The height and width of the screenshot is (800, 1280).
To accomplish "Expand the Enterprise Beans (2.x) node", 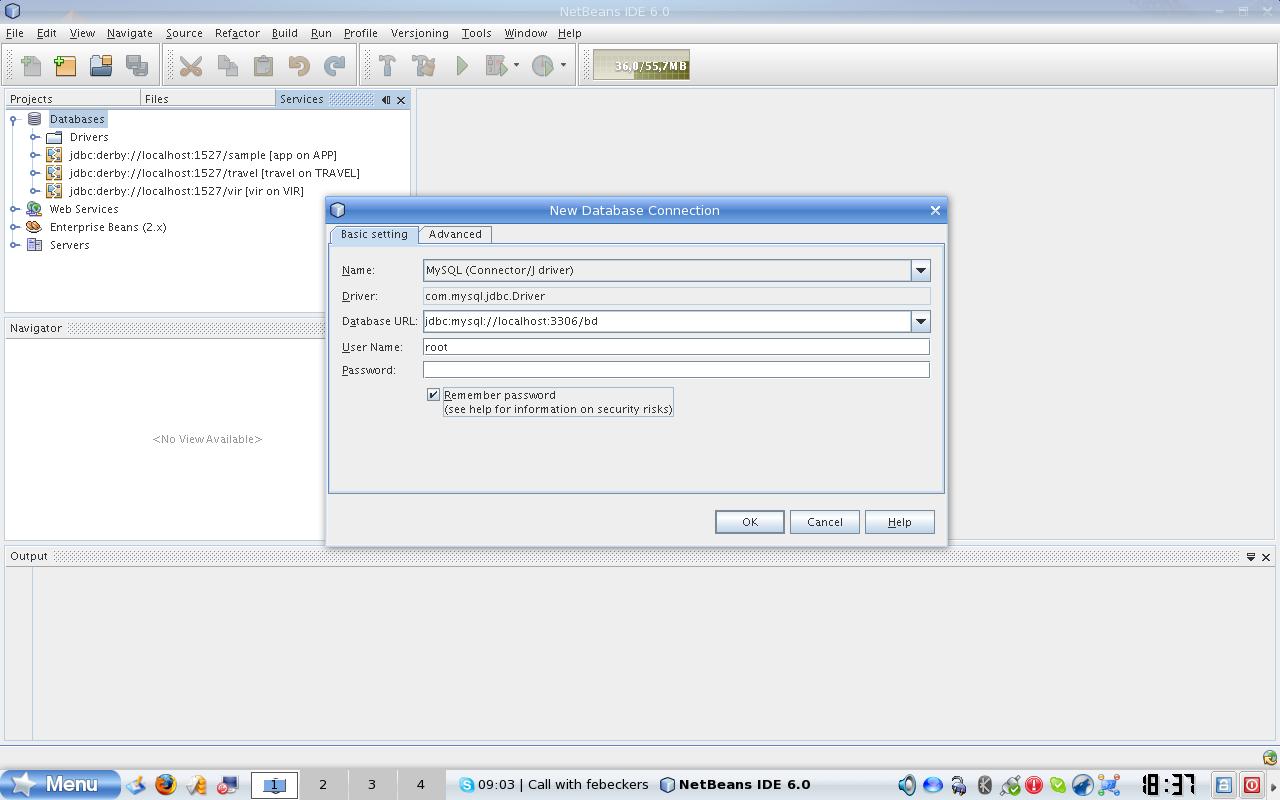I will (14, 227).
